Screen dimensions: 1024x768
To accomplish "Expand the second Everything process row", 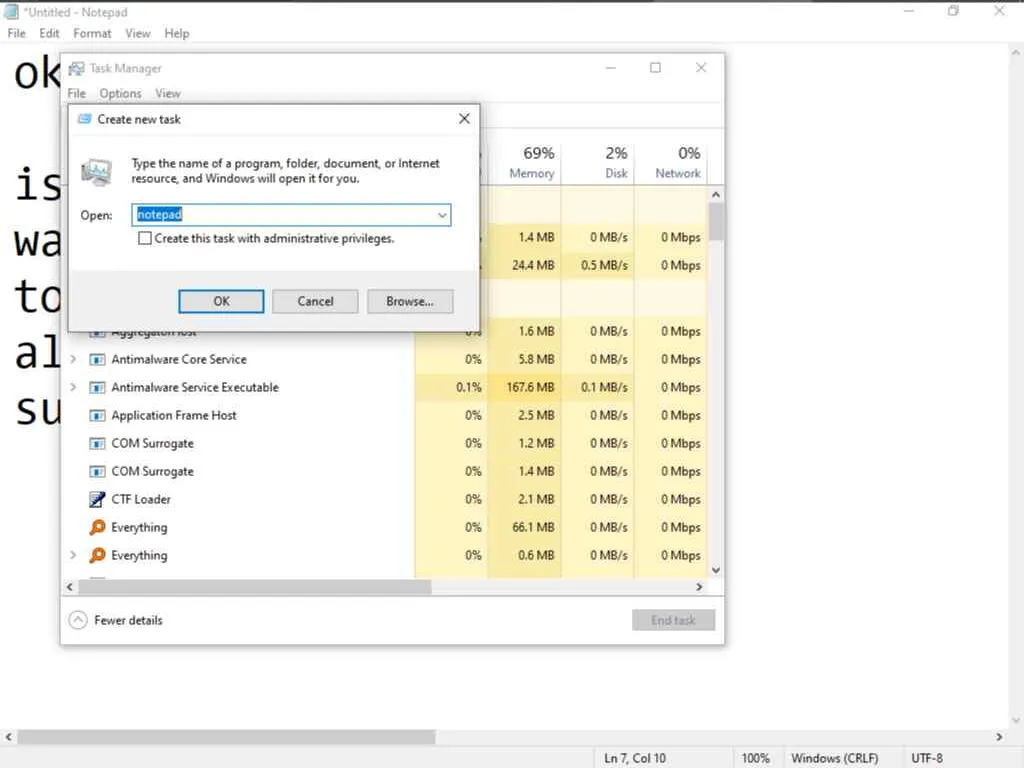I will [73, 556].
